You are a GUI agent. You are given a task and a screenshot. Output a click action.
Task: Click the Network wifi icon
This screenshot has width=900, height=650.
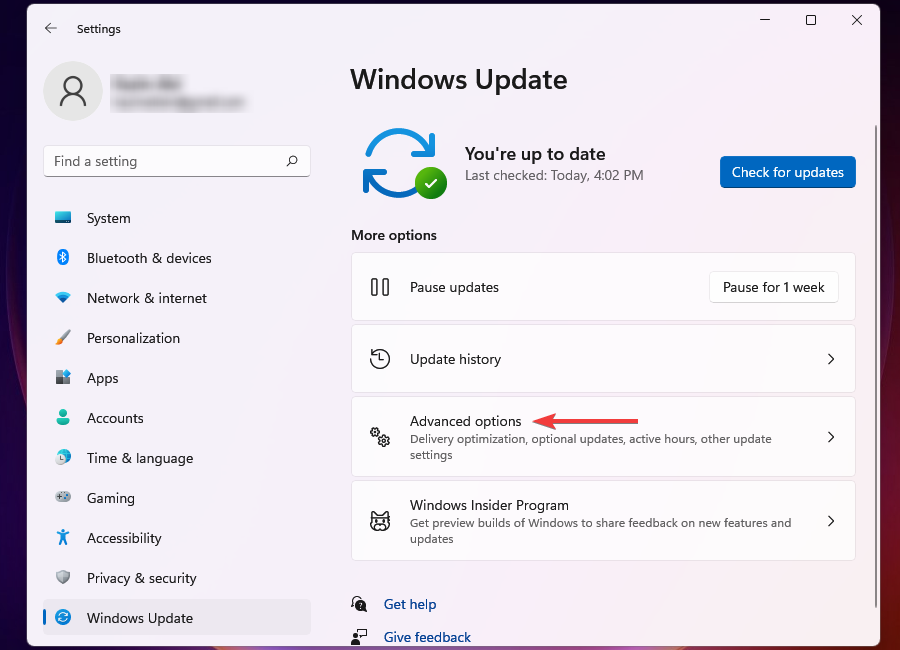(63, 297)
